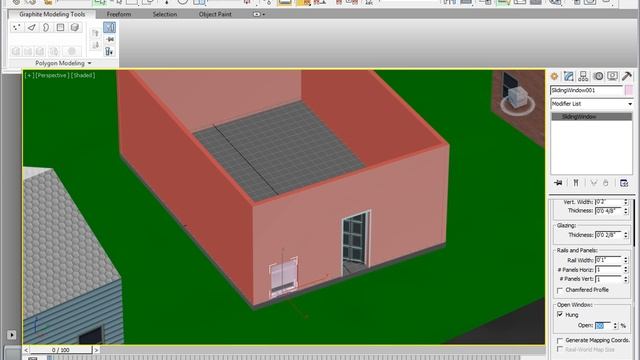Enable Generate Mapping Coords checkbox

click(560, 340)
